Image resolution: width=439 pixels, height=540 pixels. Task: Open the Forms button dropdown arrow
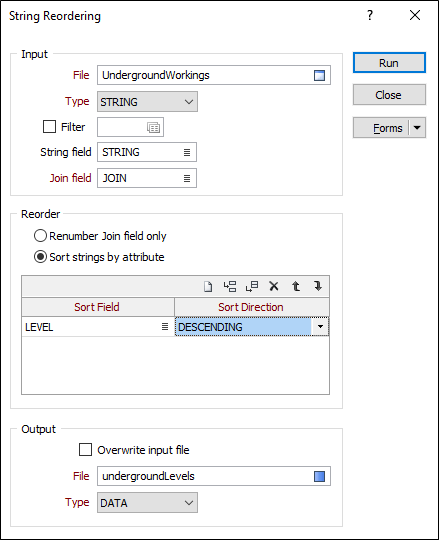pyautogui.click(x=417, y=128)
